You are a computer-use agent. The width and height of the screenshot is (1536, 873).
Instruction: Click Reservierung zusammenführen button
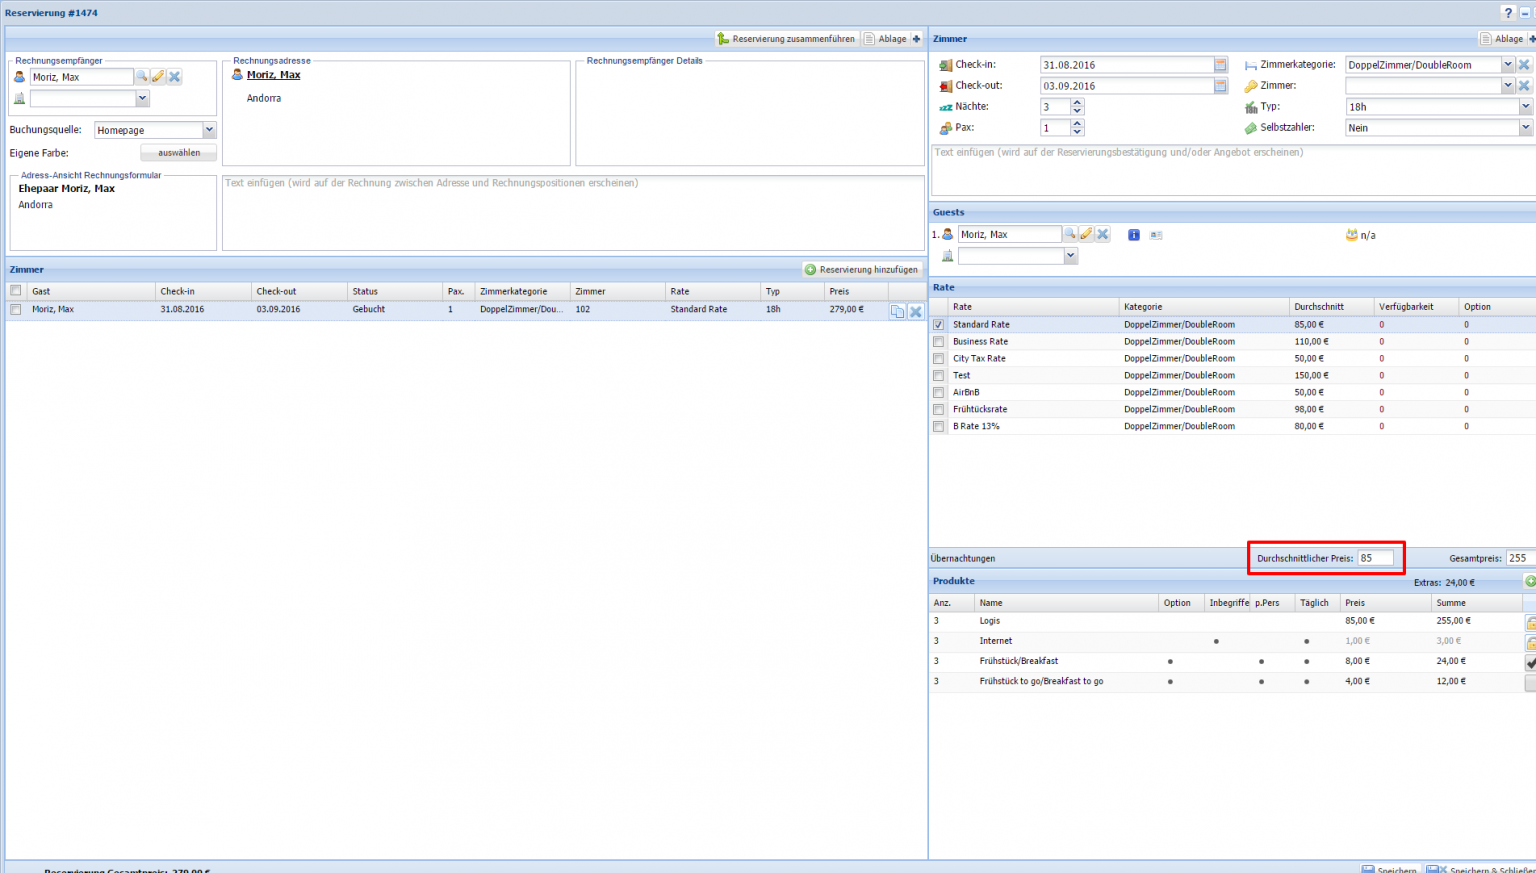786,39
